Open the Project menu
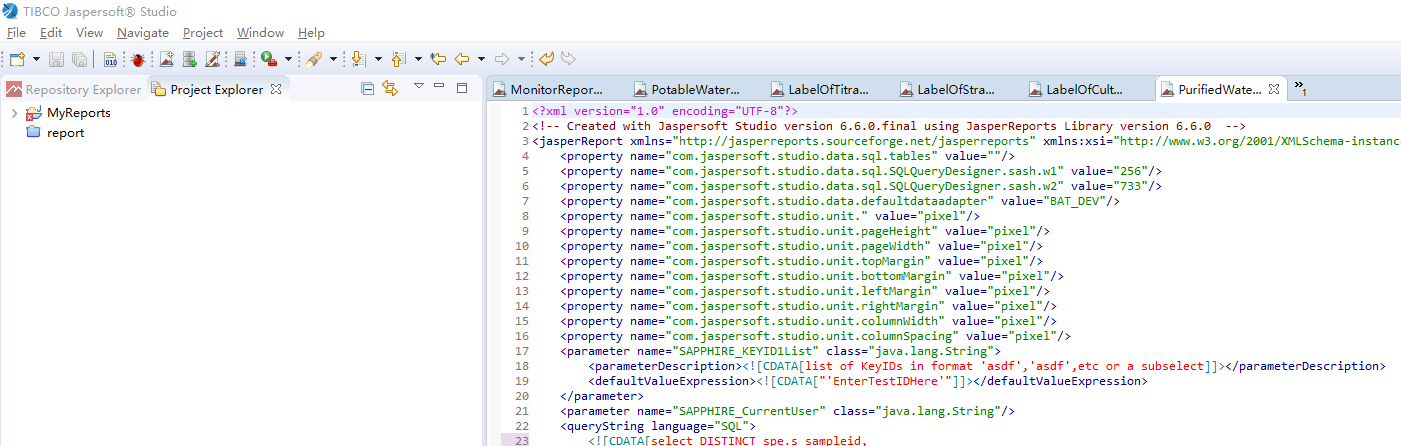 point(203,32)
